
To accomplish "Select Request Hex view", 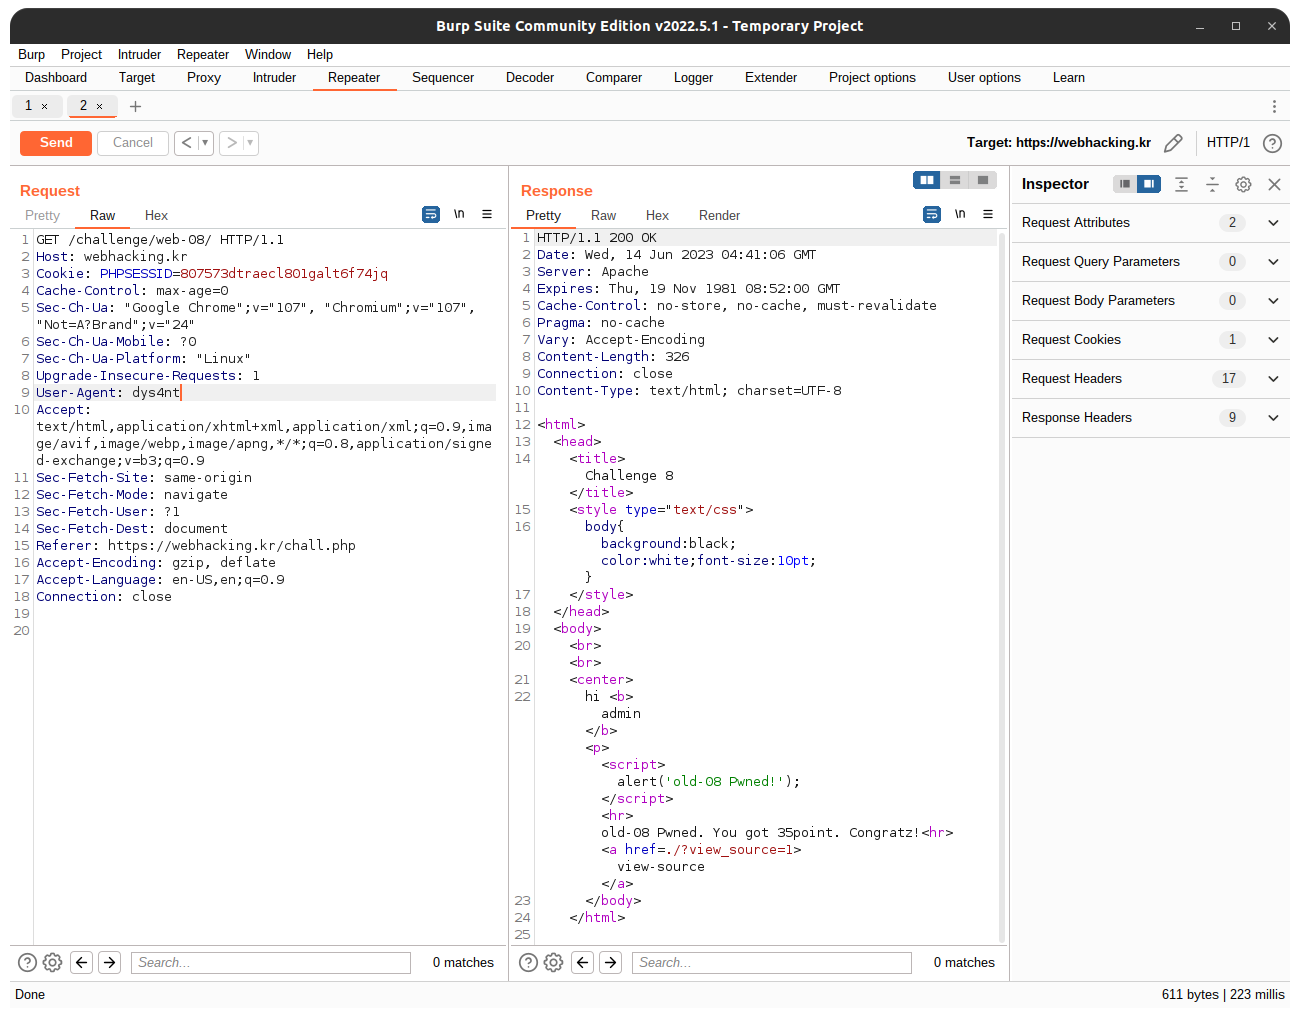I will pos(156,215).
